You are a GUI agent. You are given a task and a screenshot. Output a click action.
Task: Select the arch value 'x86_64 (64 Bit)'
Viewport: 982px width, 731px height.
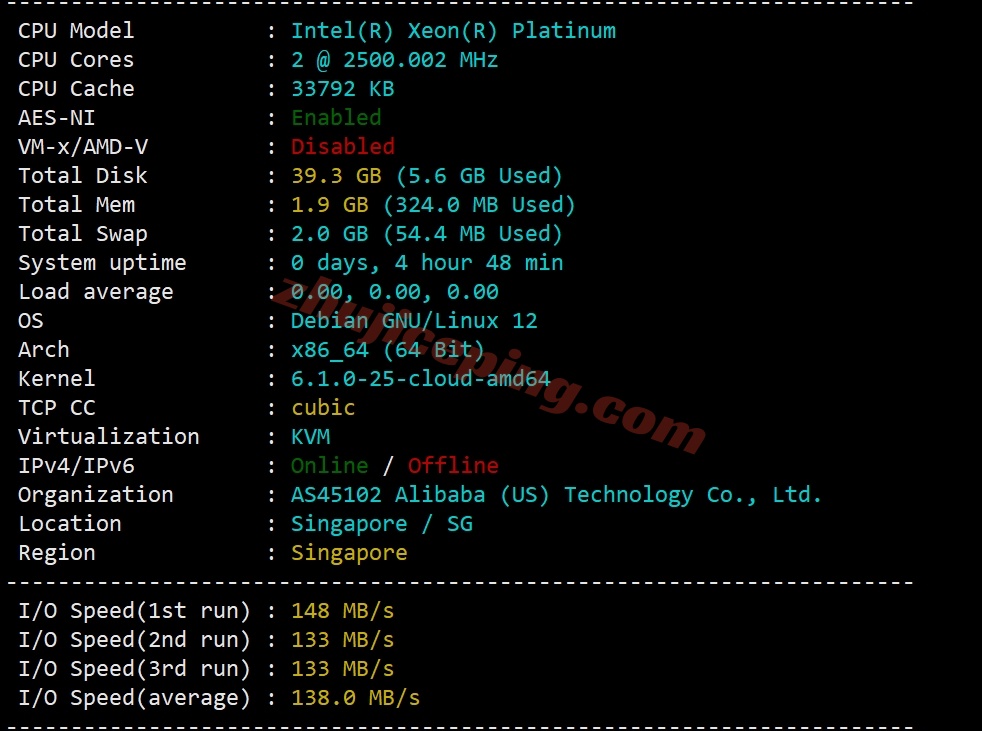(388, 350)
